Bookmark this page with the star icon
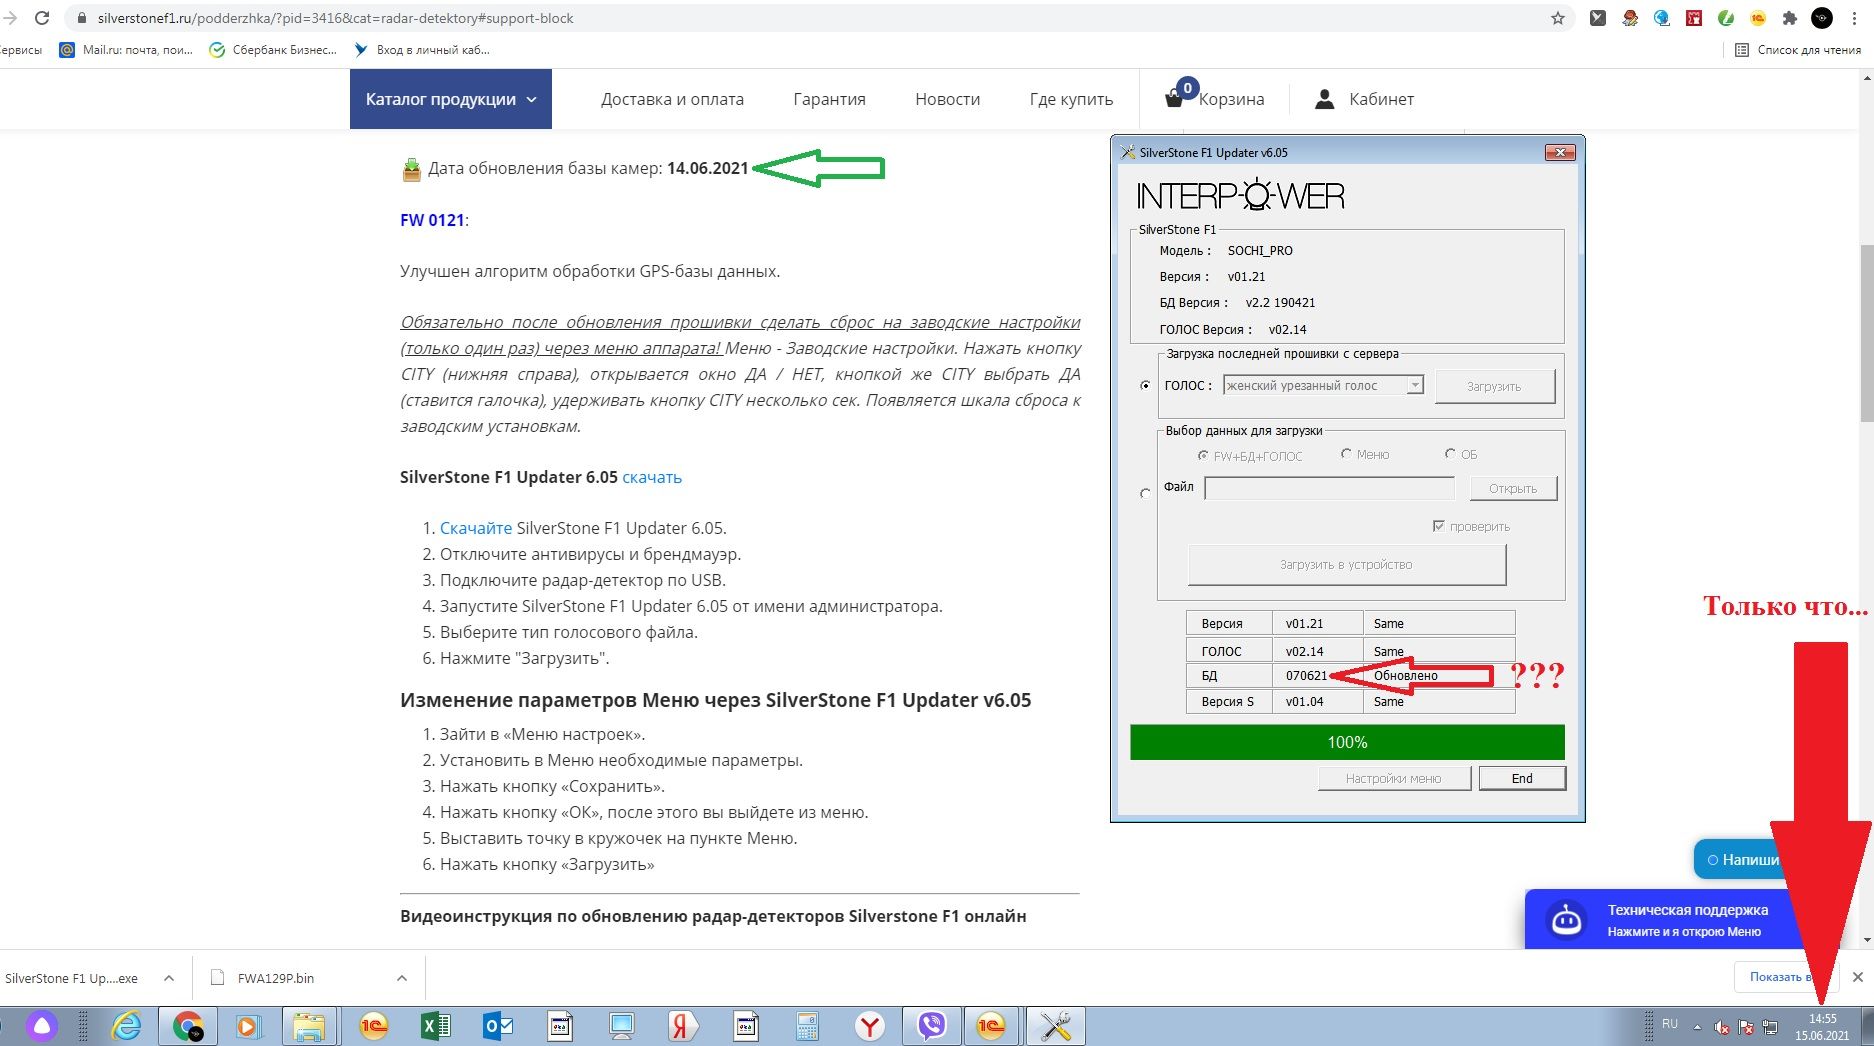 coord(1557,18)
